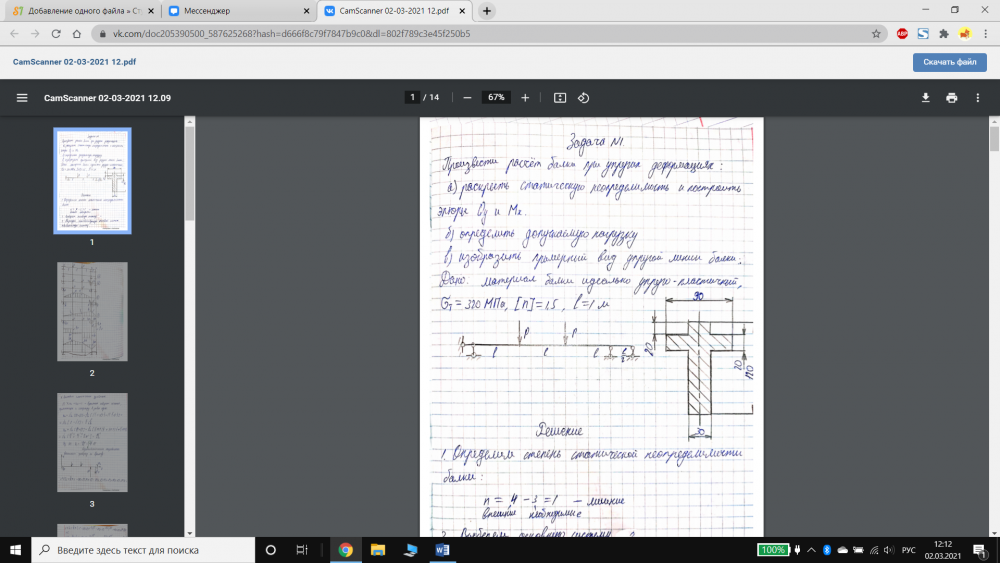Download the PDF from the viewer toolbar
This screenshot has width=1000, height=563.
click(925, 98)
